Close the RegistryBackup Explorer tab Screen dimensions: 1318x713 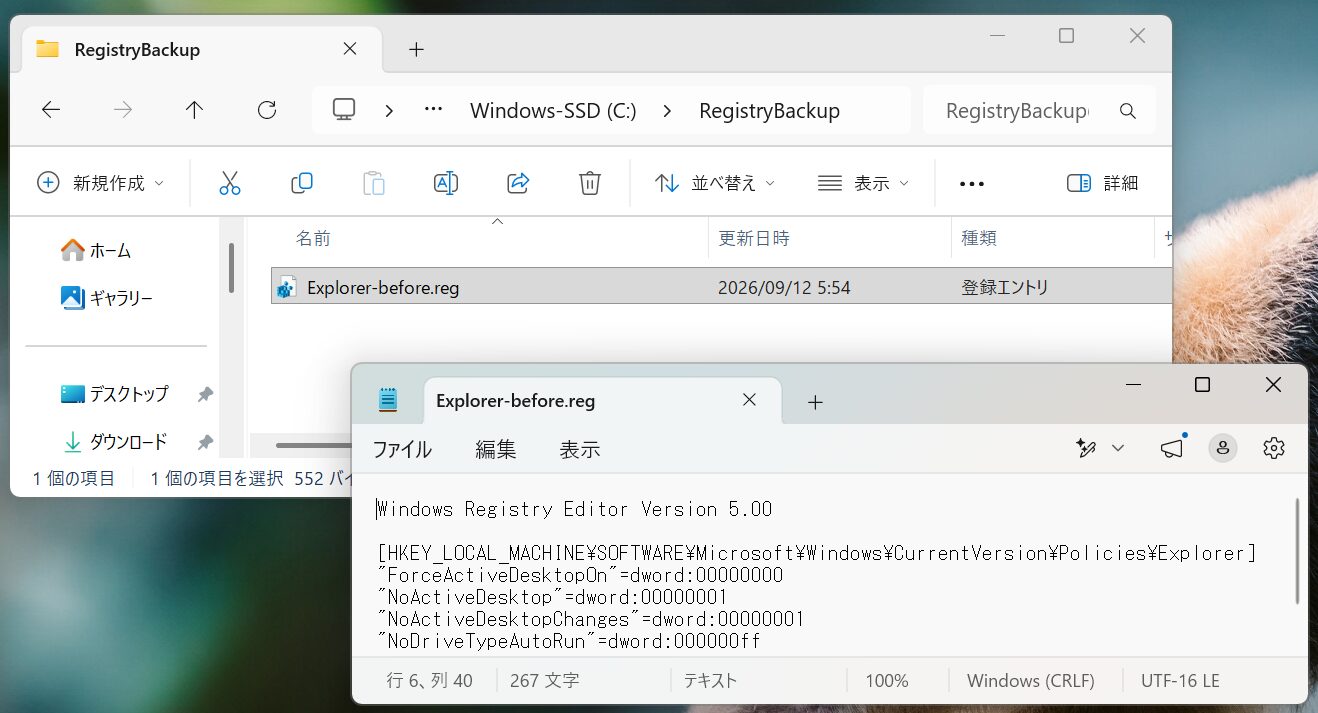[349, 48]
